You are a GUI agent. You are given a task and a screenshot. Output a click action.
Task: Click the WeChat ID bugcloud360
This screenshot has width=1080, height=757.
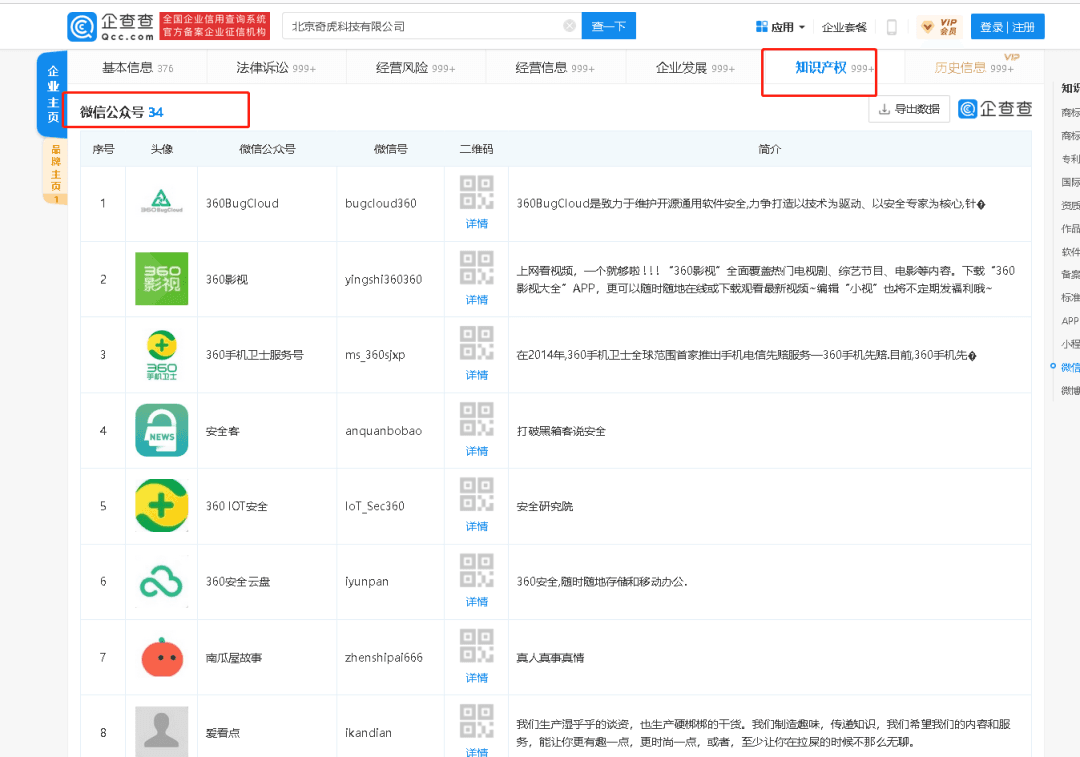click(x=381, y=203)
